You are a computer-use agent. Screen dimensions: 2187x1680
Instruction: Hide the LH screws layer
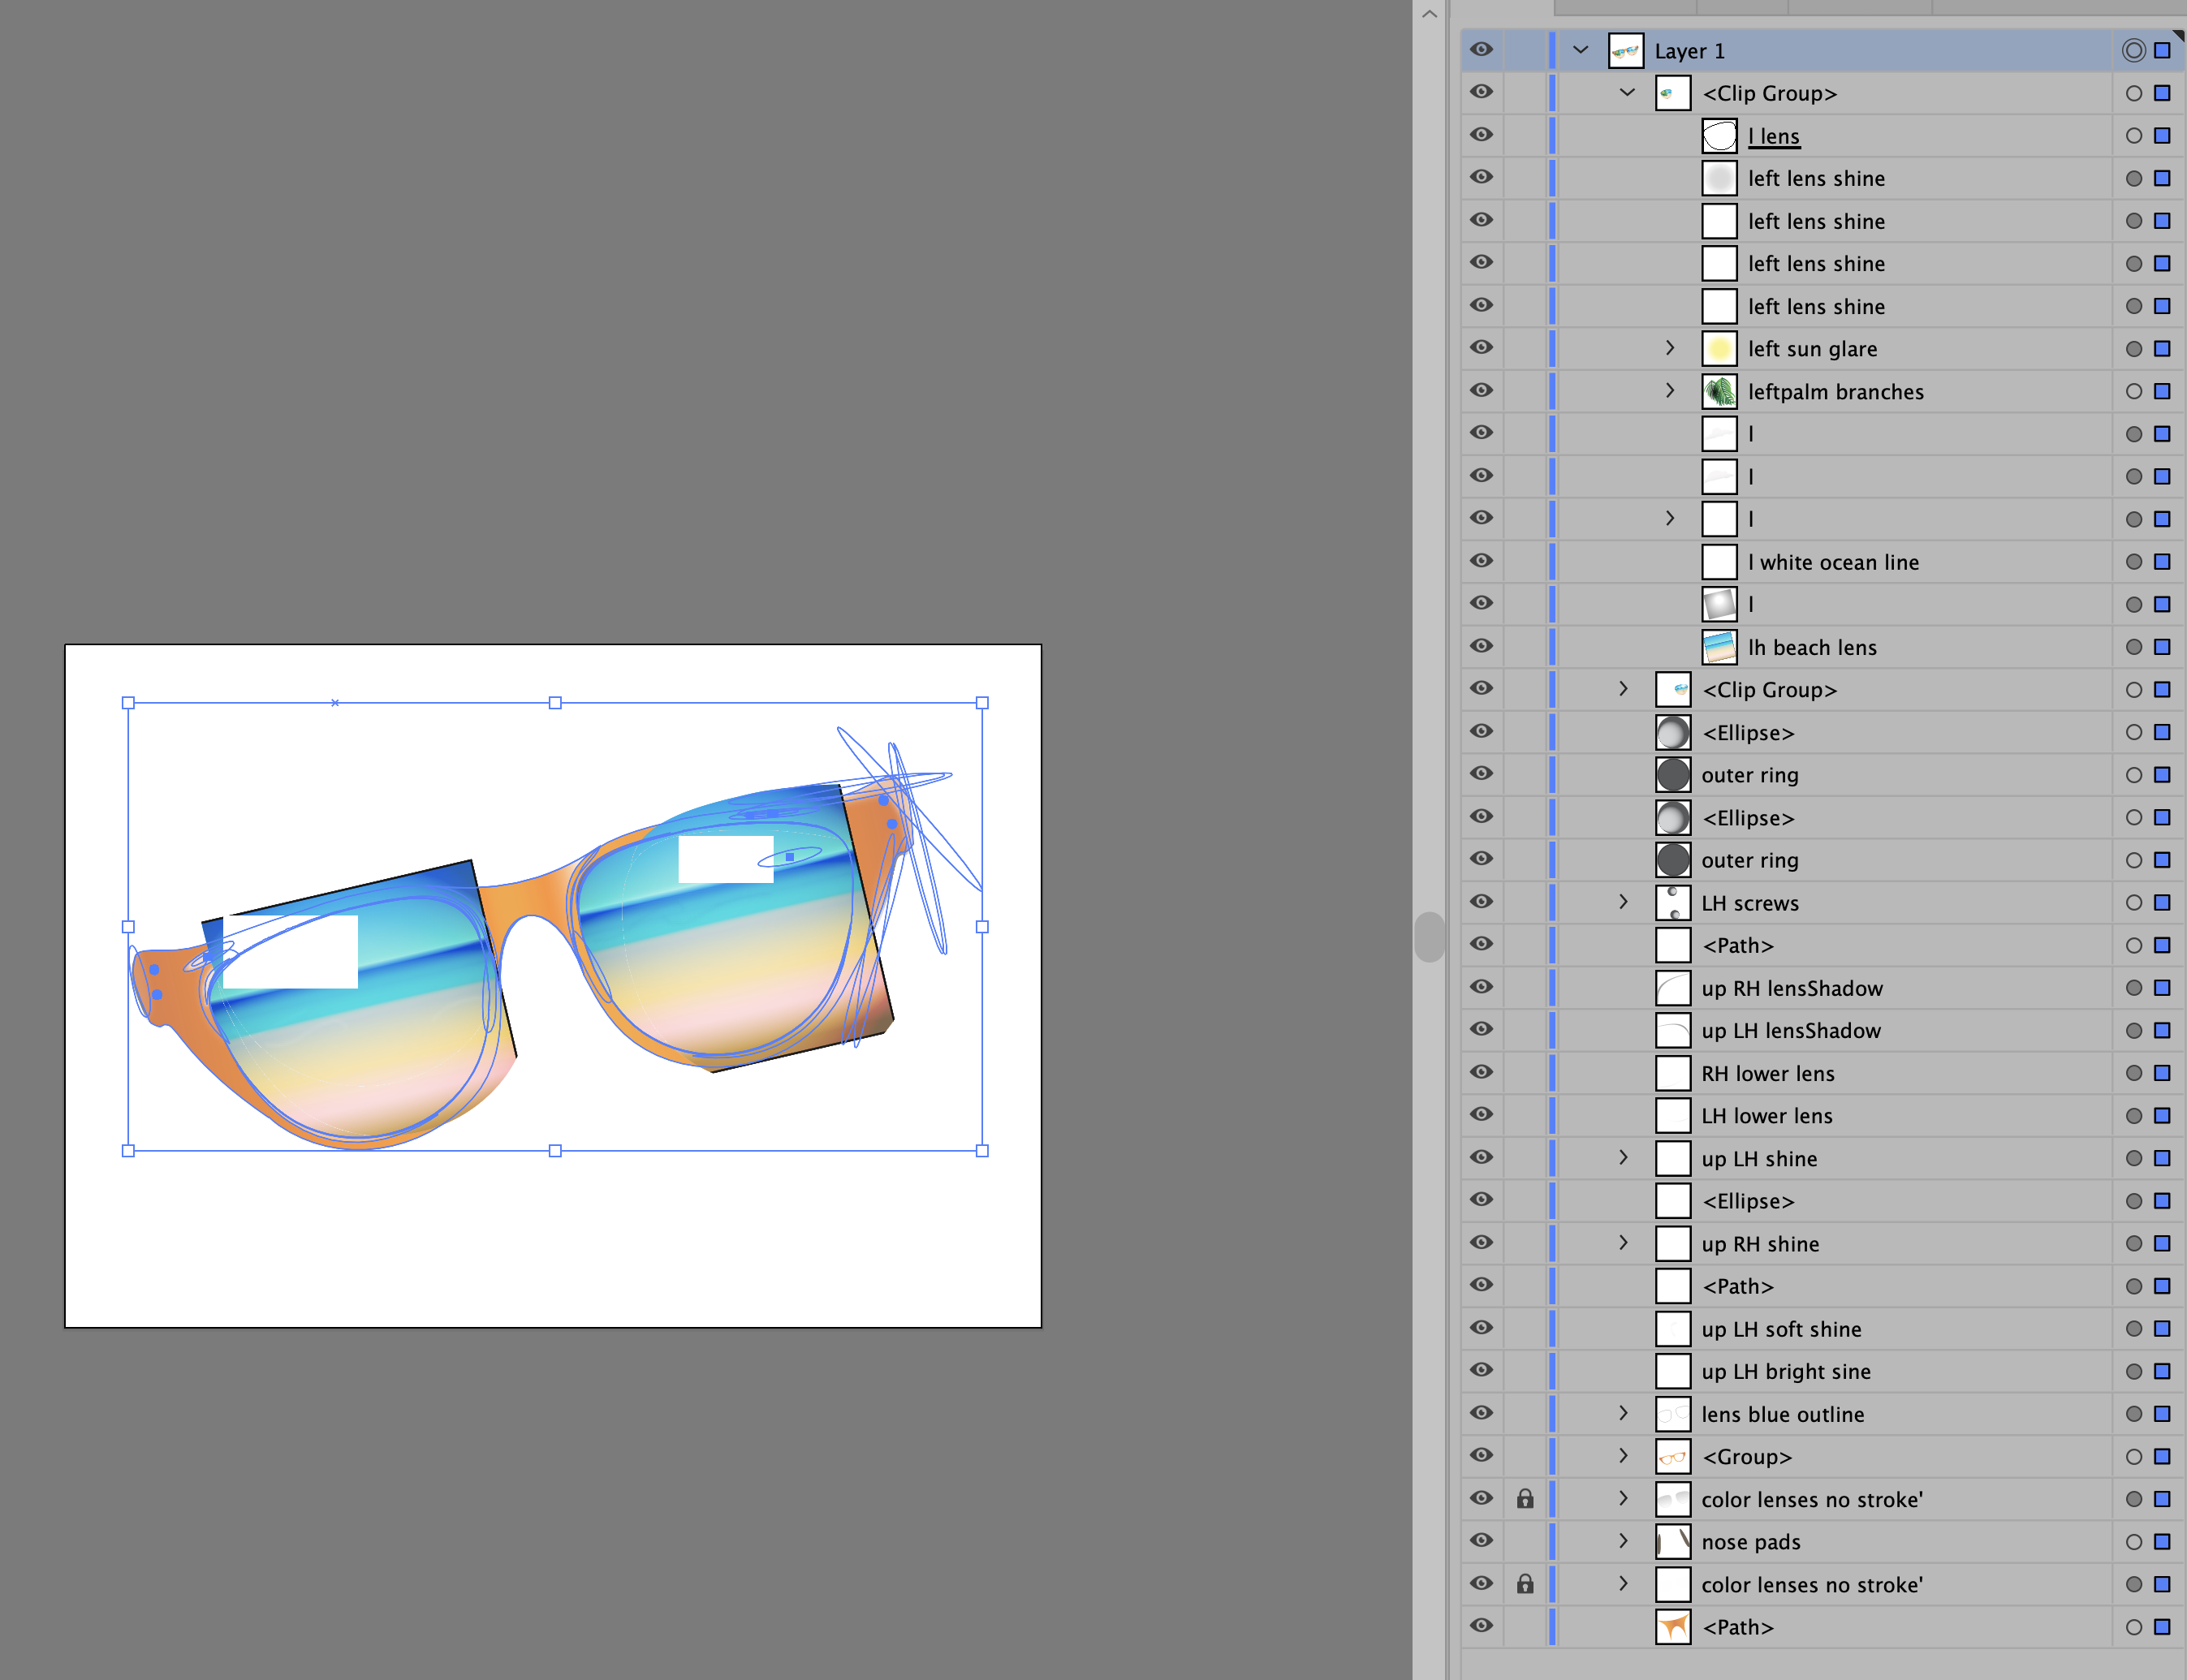click(1481, 902)
